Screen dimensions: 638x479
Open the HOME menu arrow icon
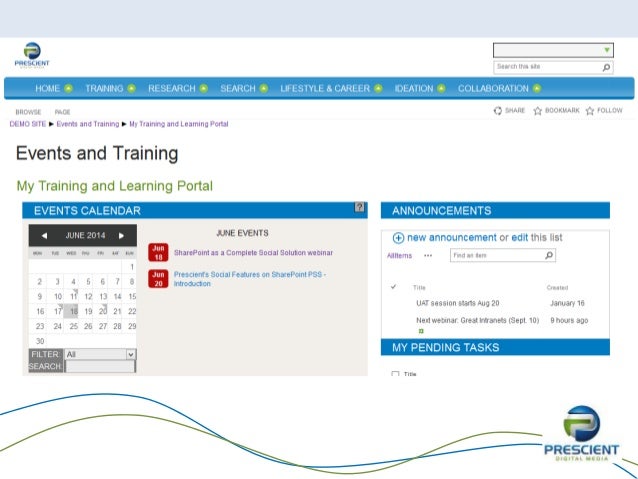[x=68, y=88]
